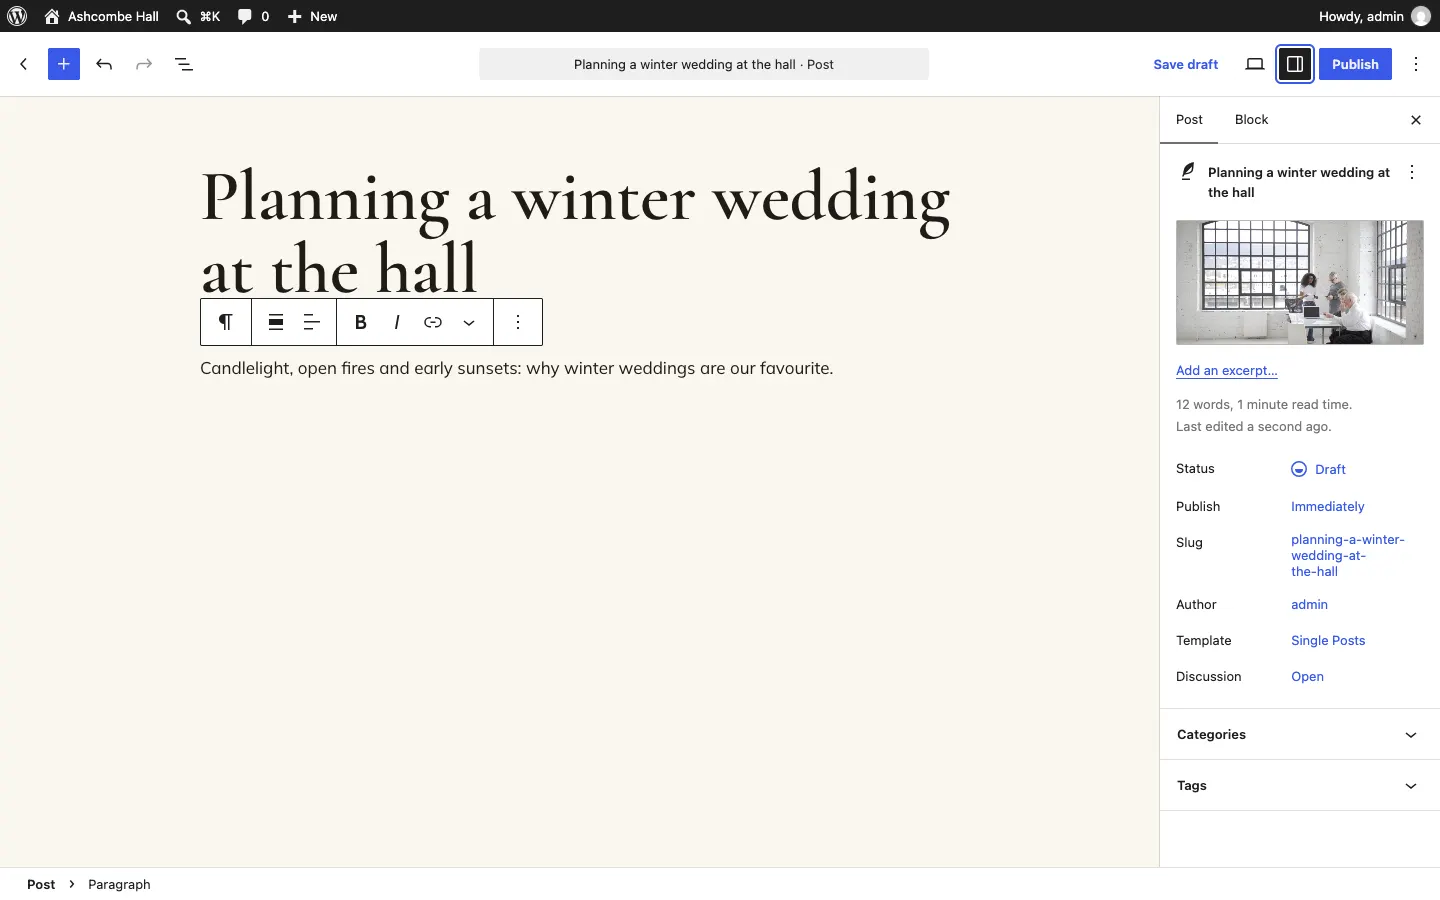Click the pen post-type icon in sidebar
This screenshot has height=900, width=1440.
(x=1188, y=172)
